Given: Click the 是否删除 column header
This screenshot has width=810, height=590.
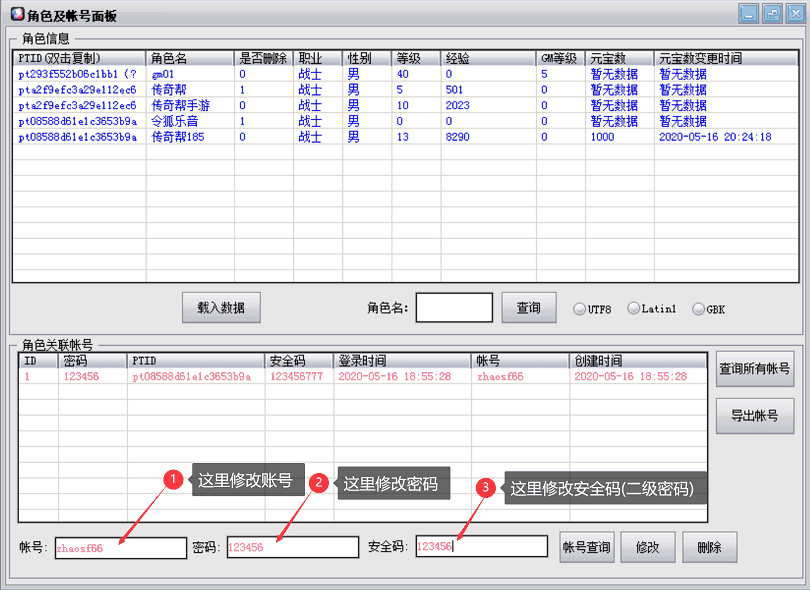Looking at the screenshot, I should coord(263,58).
